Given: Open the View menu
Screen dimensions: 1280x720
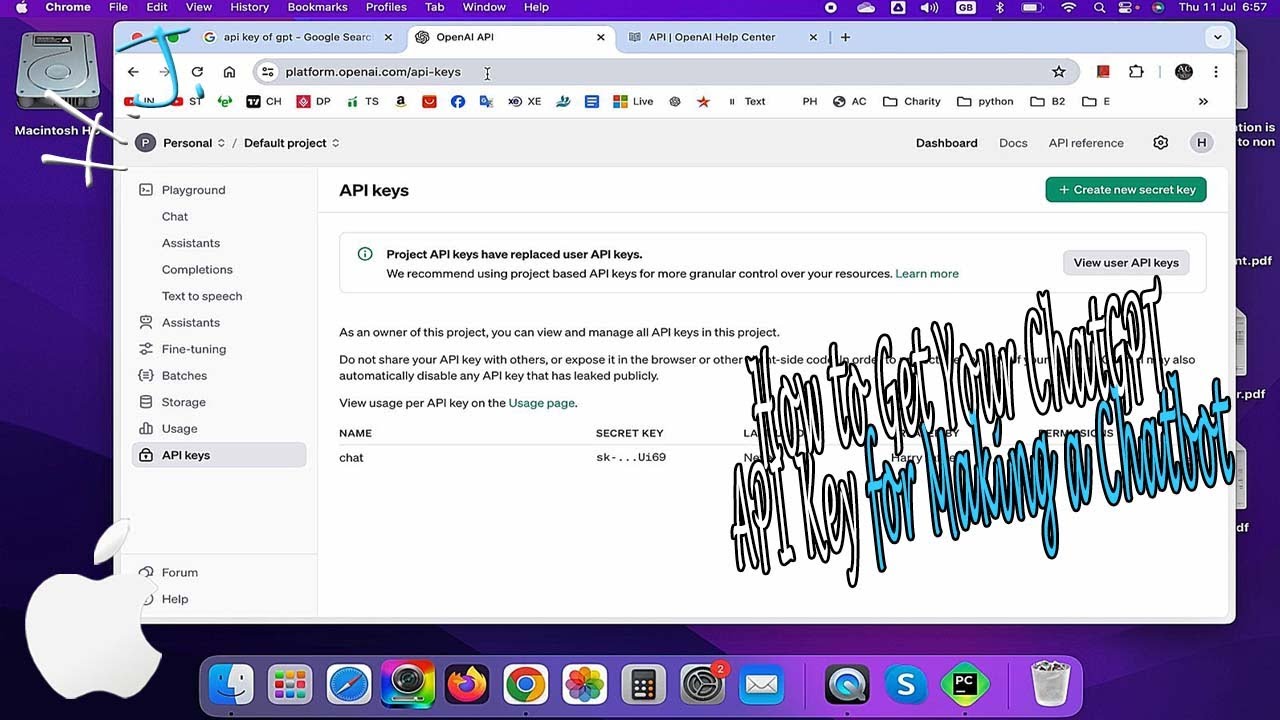Looking at the screenshot, I should point(199,7).
